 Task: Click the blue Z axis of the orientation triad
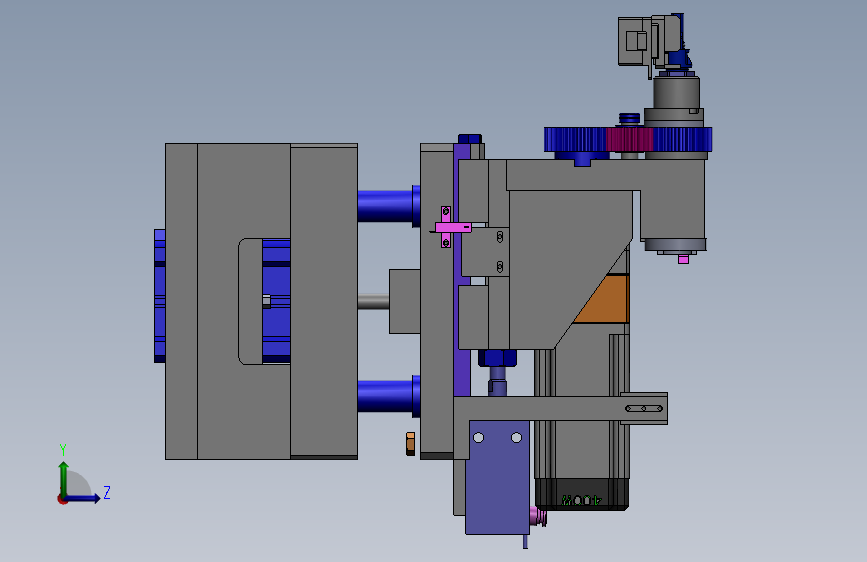[83, 498]
